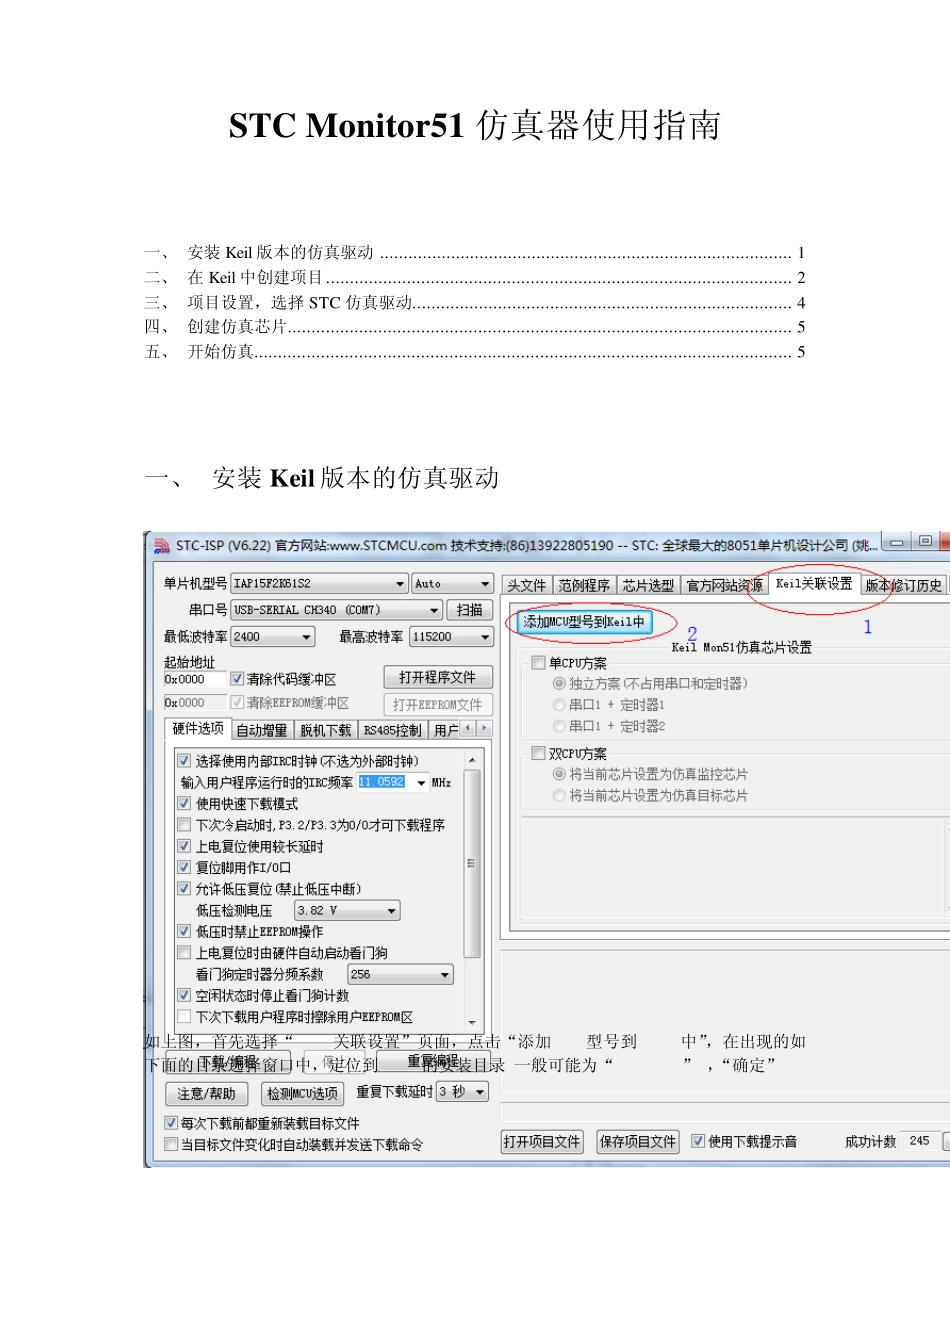Click the 检测MCU选项 button

tap(302, 1094)
